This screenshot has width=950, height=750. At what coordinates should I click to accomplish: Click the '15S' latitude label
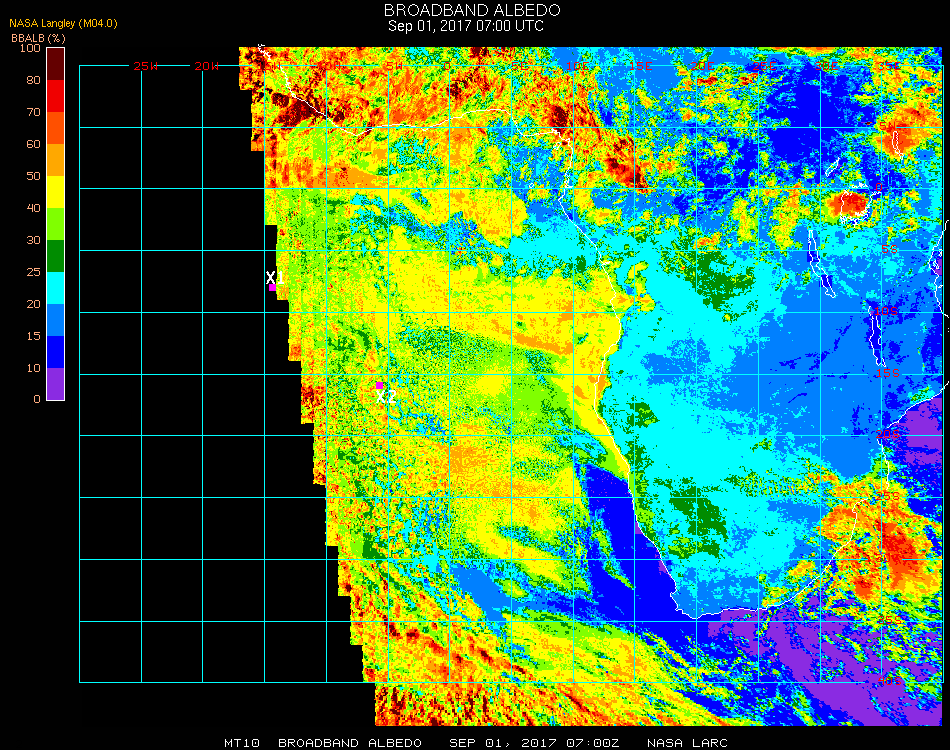[x=888, y=373]
